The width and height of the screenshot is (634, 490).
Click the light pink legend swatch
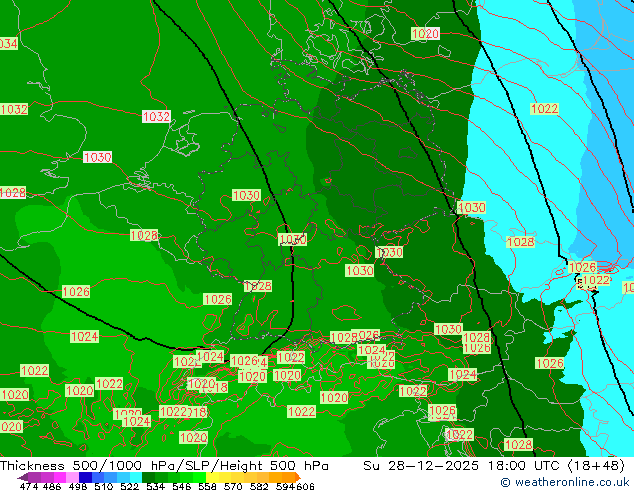[x=72, y=477]
